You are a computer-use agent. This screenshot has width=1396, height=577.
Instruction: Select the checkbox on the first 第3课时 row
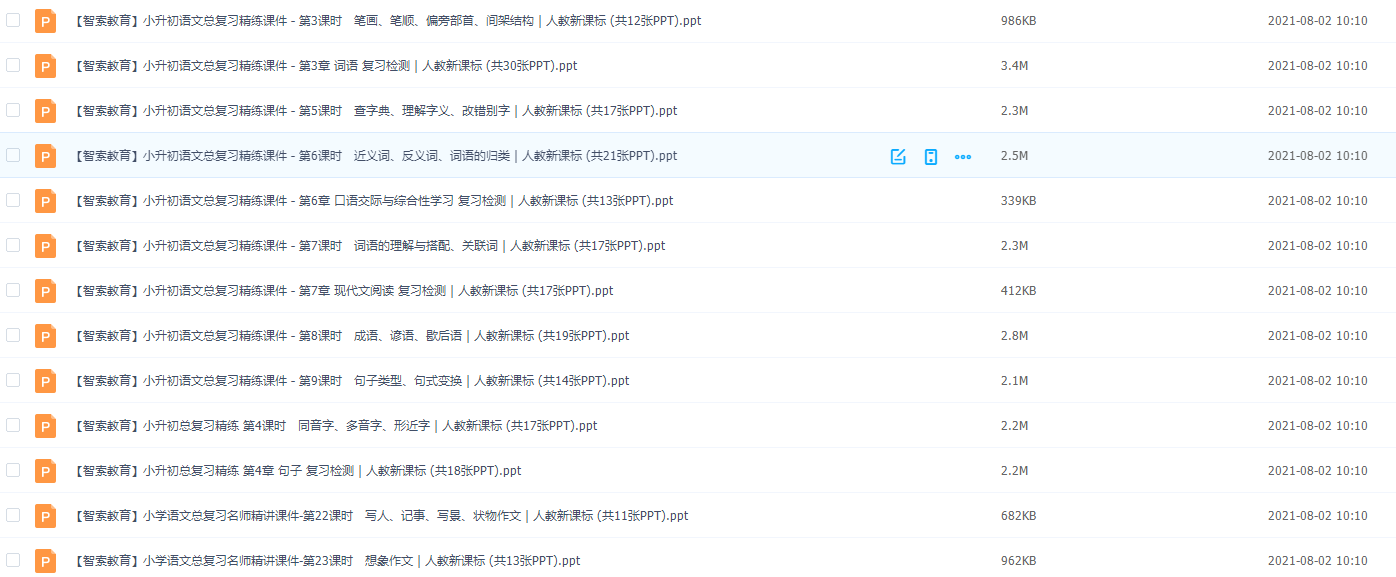13,20
